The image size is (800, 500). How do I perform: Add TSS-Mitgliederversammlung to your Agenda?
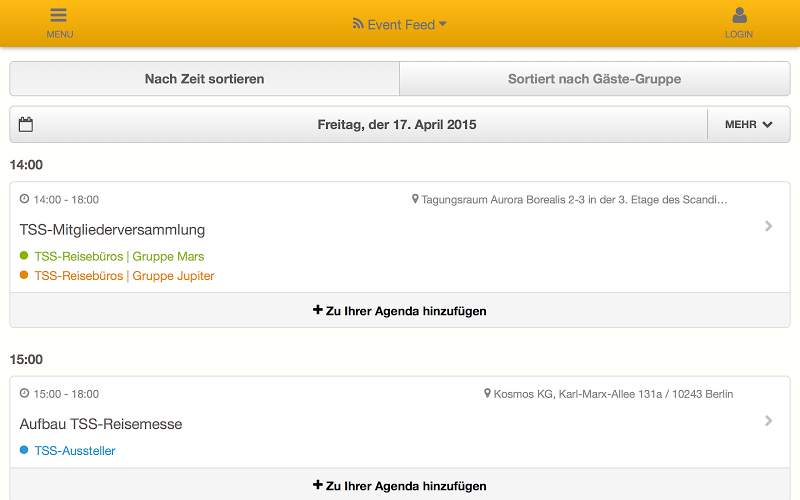click(x=400, y=310)
